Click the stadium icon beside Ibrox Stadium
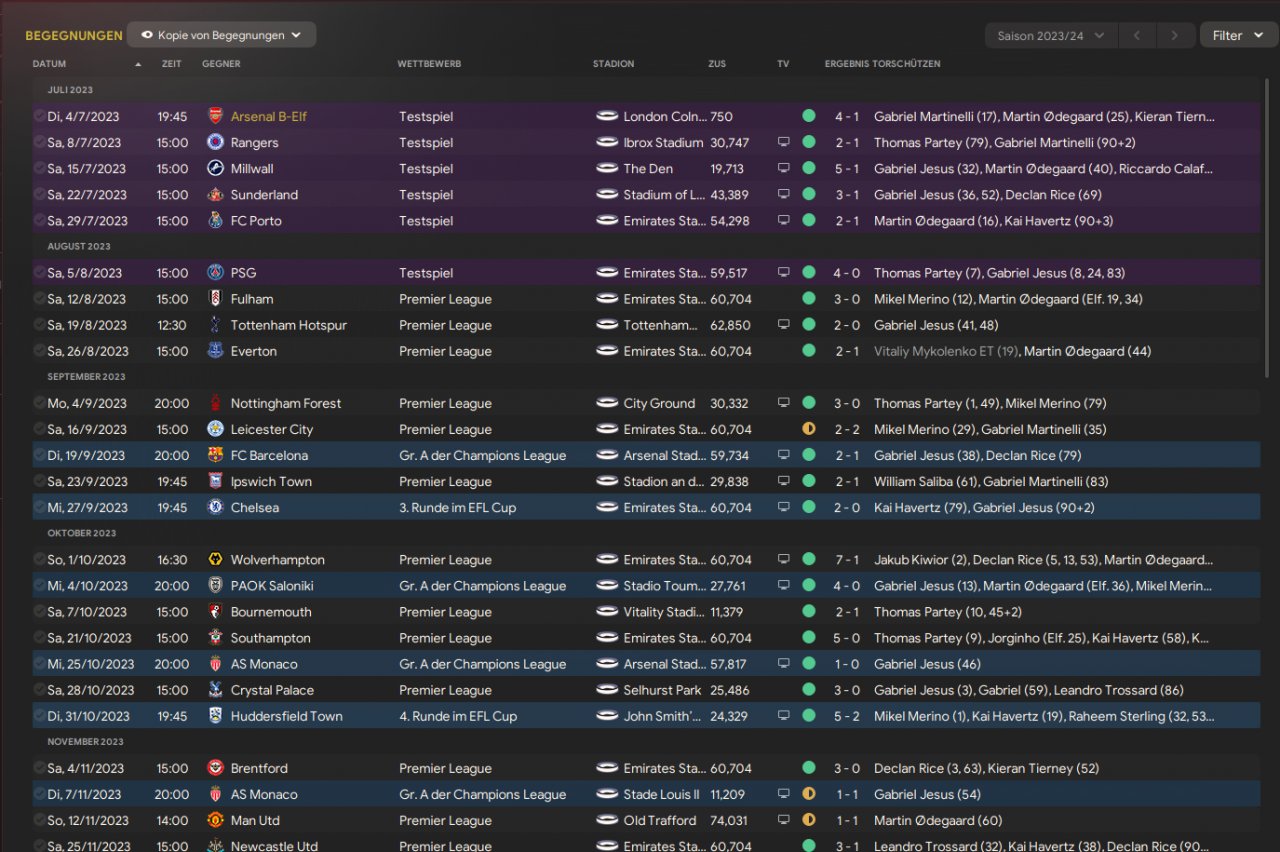The height and width of the screenshot is (852, 1280). tap(607, 142)
